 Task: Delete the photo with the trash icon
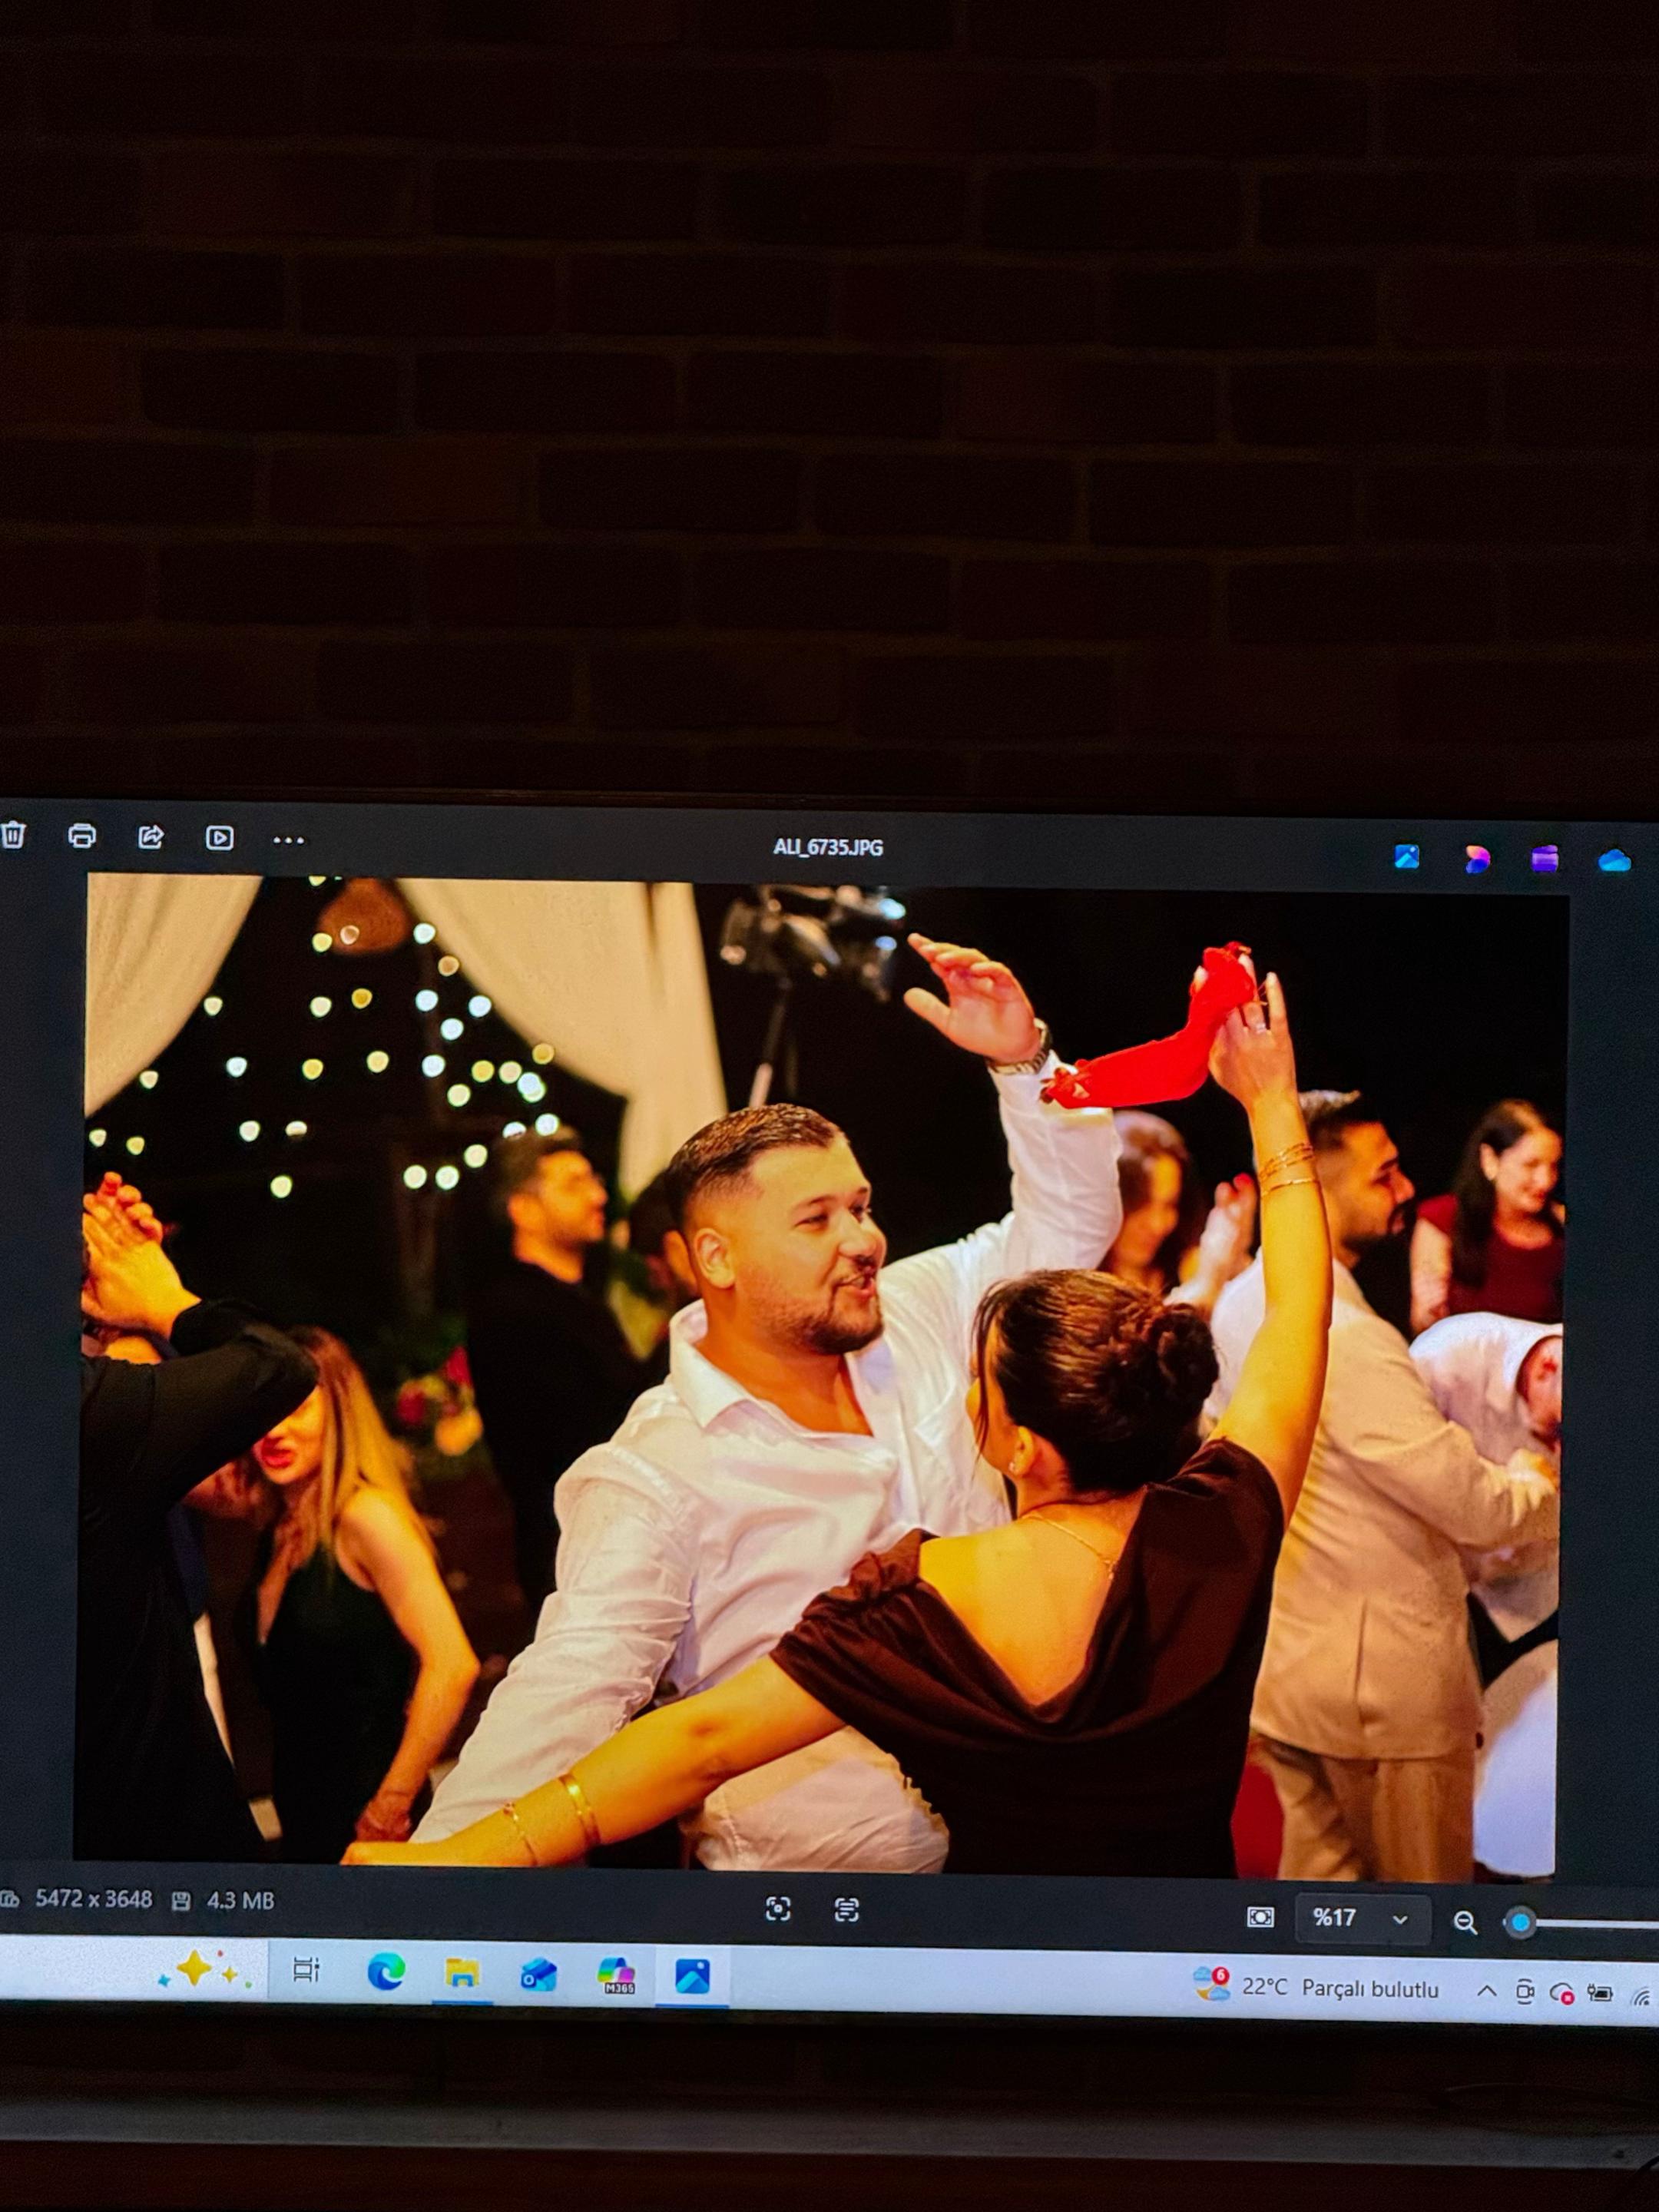13,834
